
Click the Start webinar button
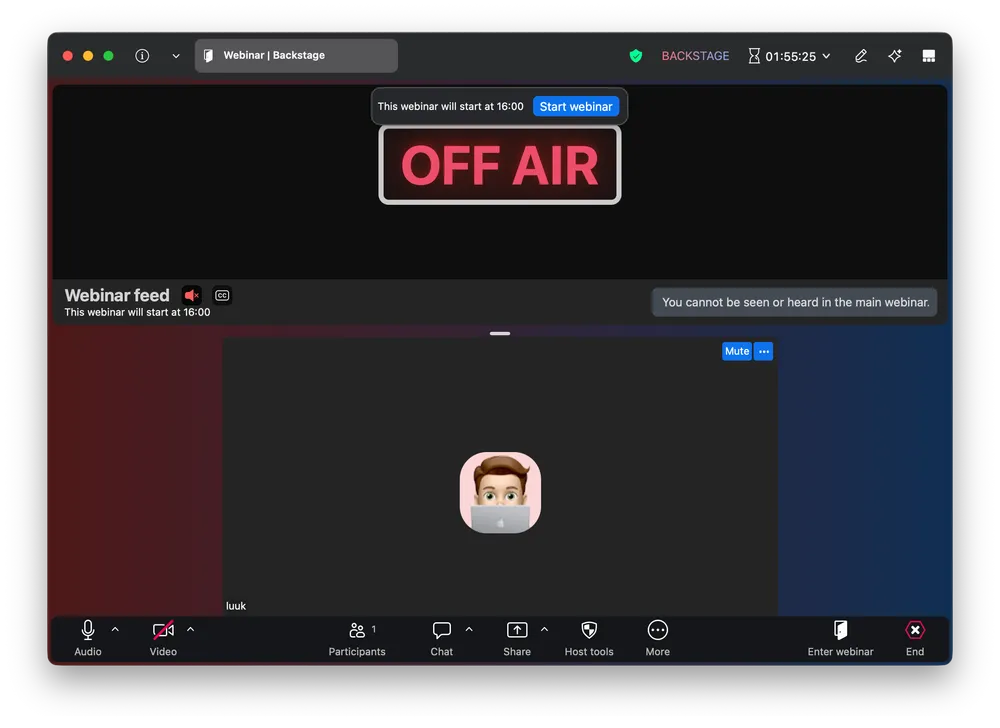pos(576,106)
